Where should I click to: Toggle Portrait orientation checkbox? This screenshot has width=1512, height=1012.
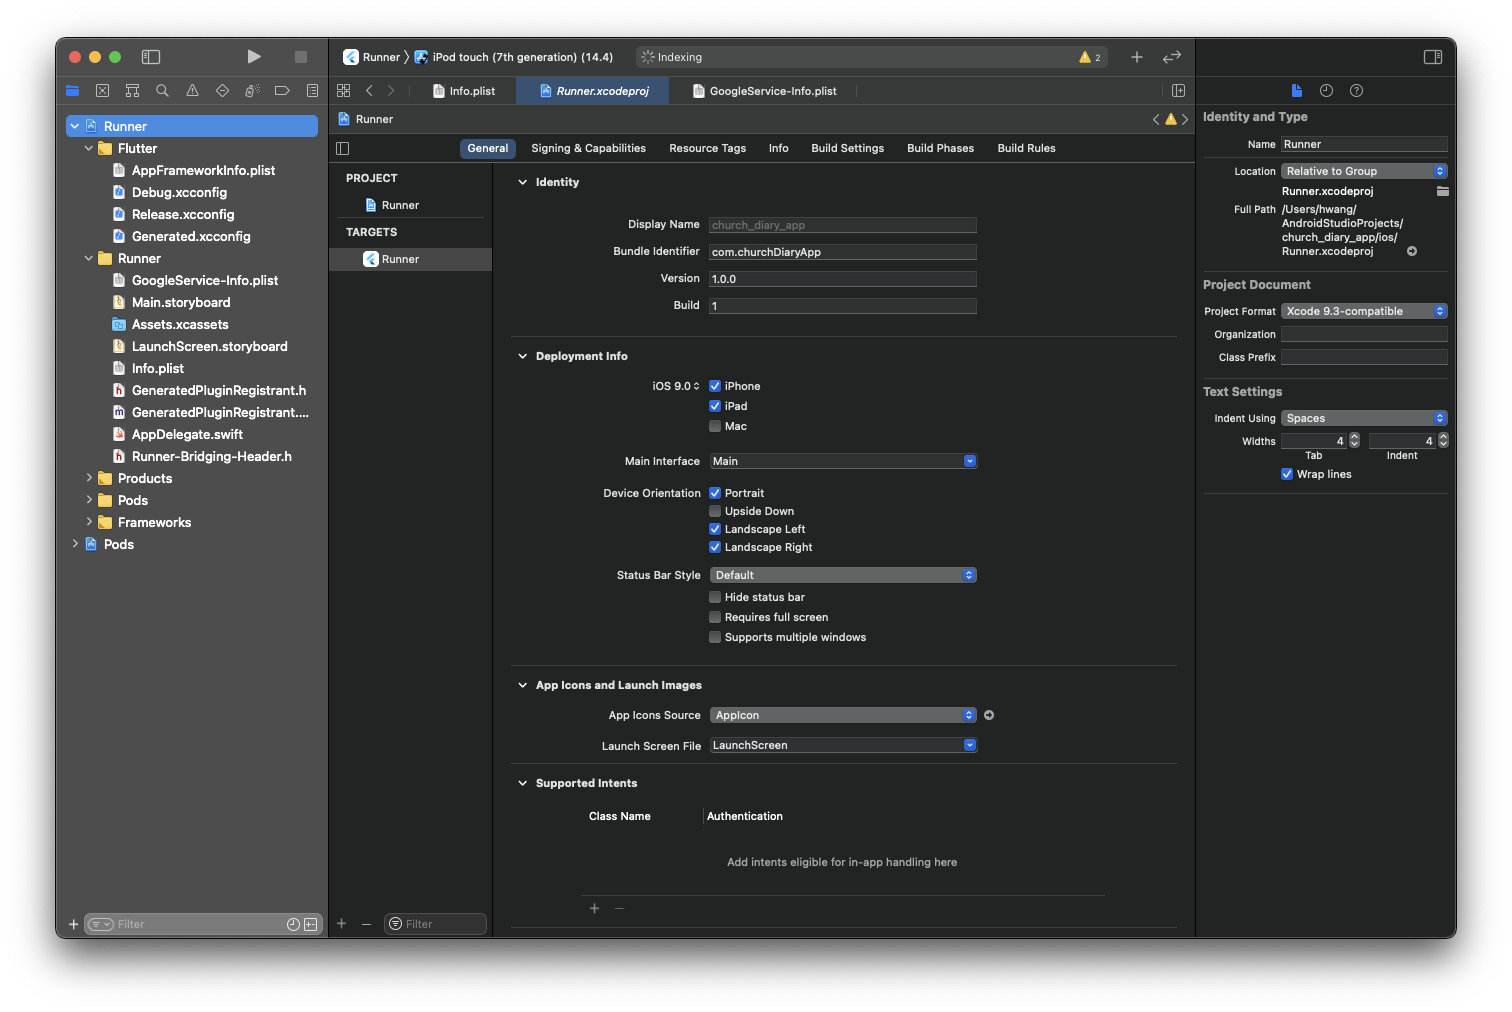point(715,493)
